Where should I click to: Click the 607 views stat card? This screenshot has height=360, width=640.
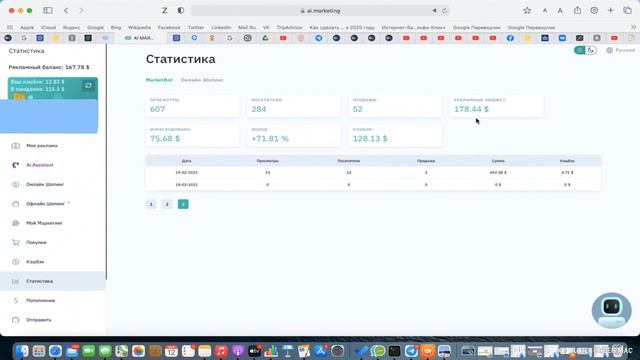[192, 106]
